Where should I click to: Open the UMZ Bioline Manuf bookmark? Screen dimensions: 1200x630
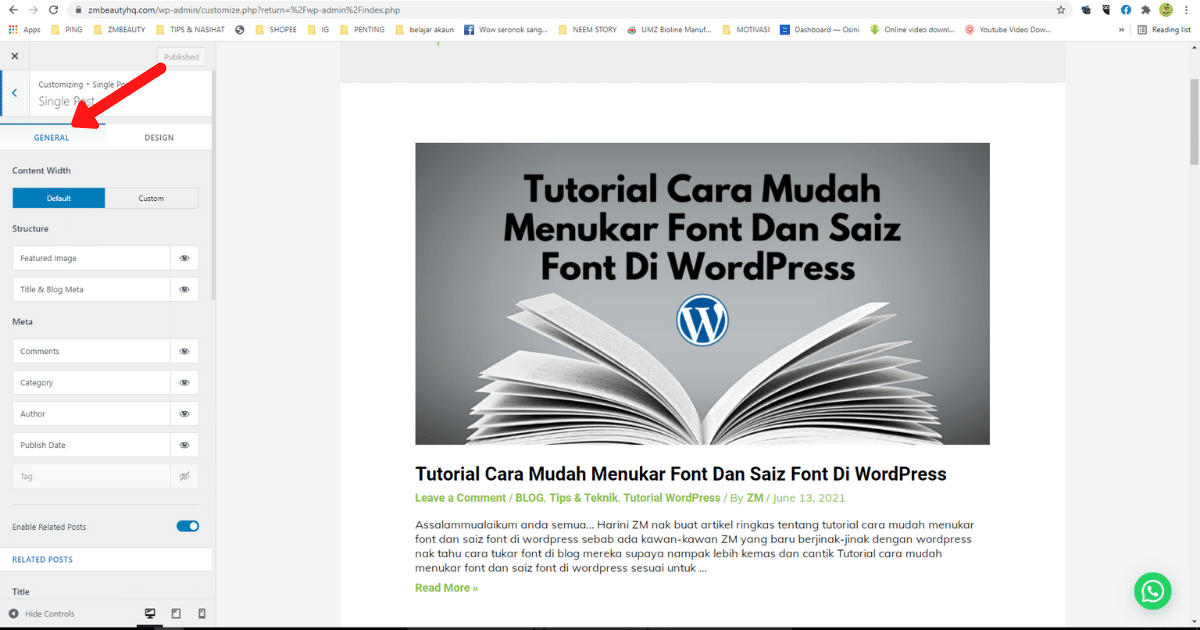coord(670,29)
